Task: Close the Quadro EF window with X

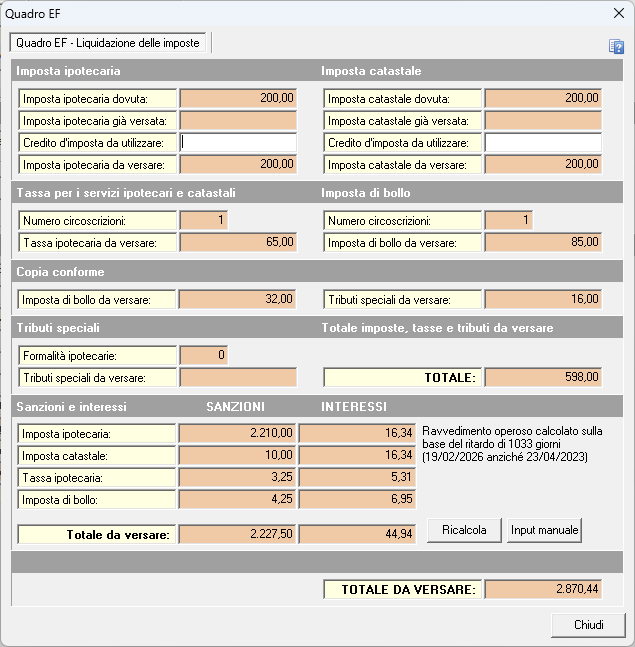Action: pos(618,13)
